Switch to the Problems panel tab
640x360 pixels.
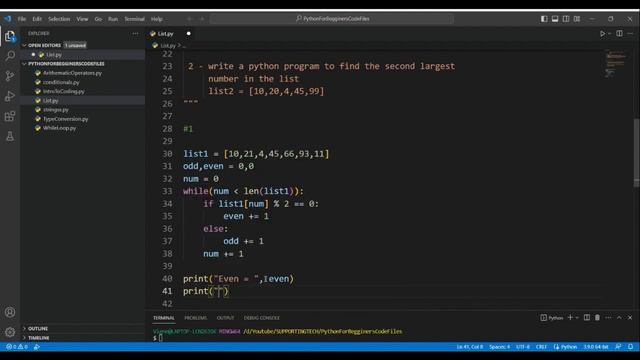point(196,318)
